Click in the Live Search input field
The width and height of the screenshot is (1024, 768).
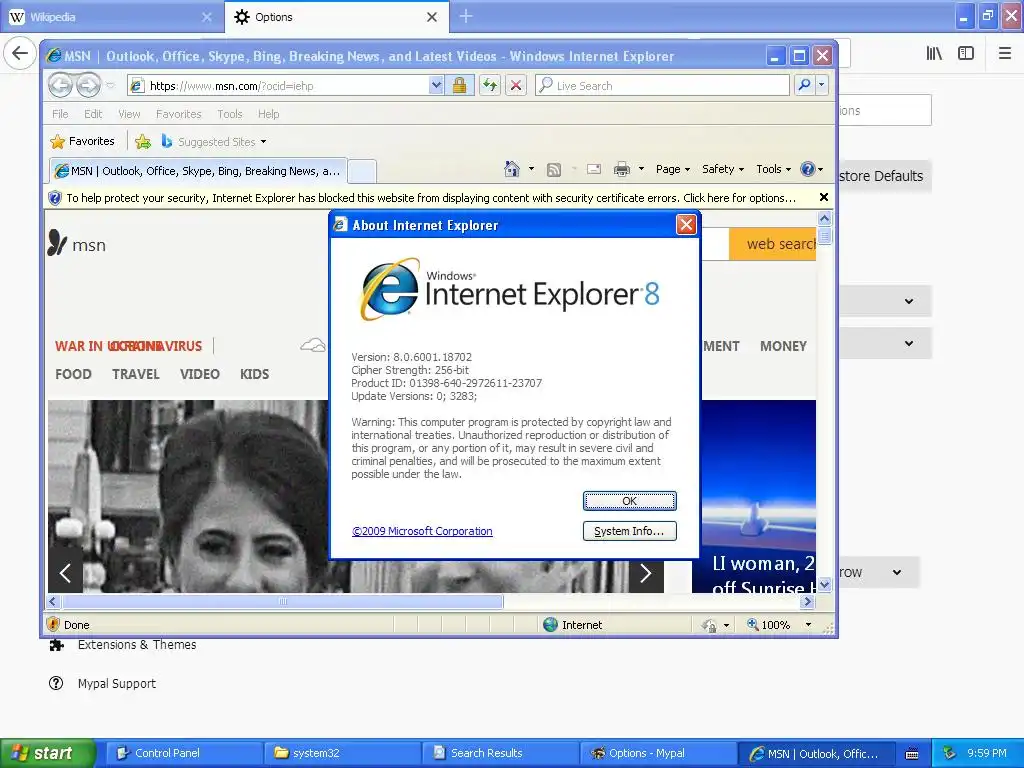tap(662, 86)
